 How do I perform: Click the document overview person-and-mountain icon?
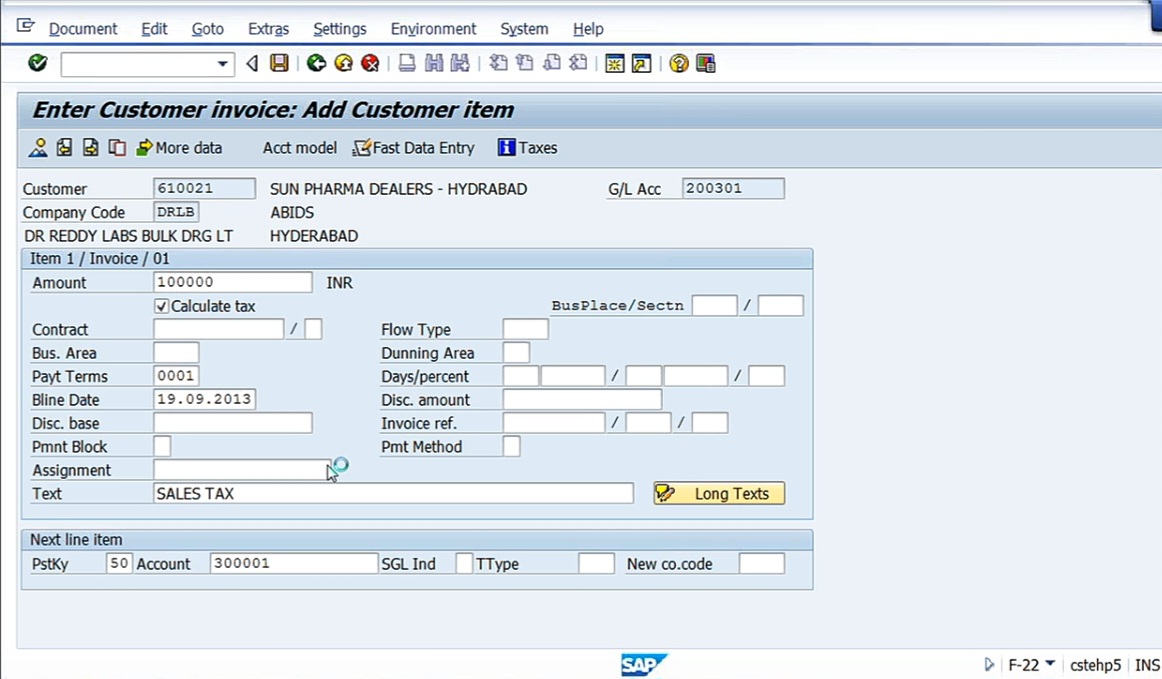(x=38, y=148)
